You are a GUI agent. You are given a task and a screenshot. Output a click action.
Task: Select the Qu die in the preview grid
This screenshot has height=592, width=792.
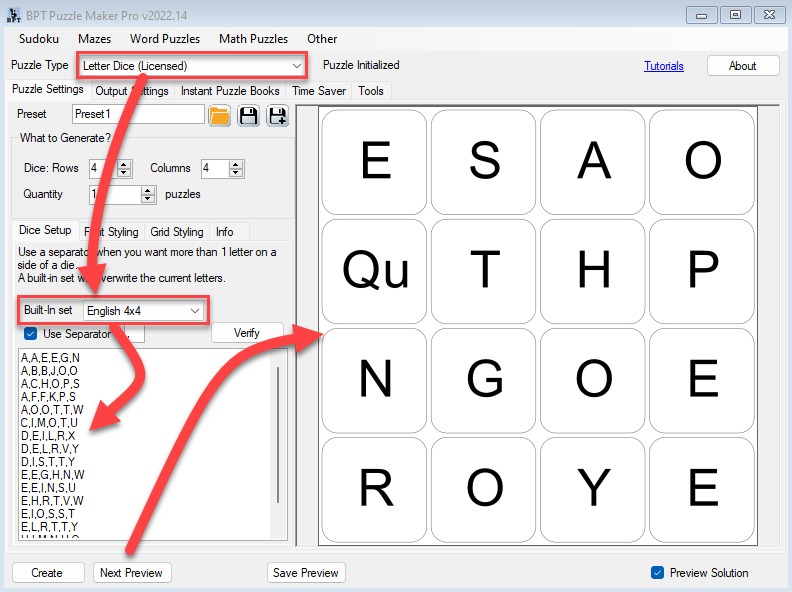point(375,268)
